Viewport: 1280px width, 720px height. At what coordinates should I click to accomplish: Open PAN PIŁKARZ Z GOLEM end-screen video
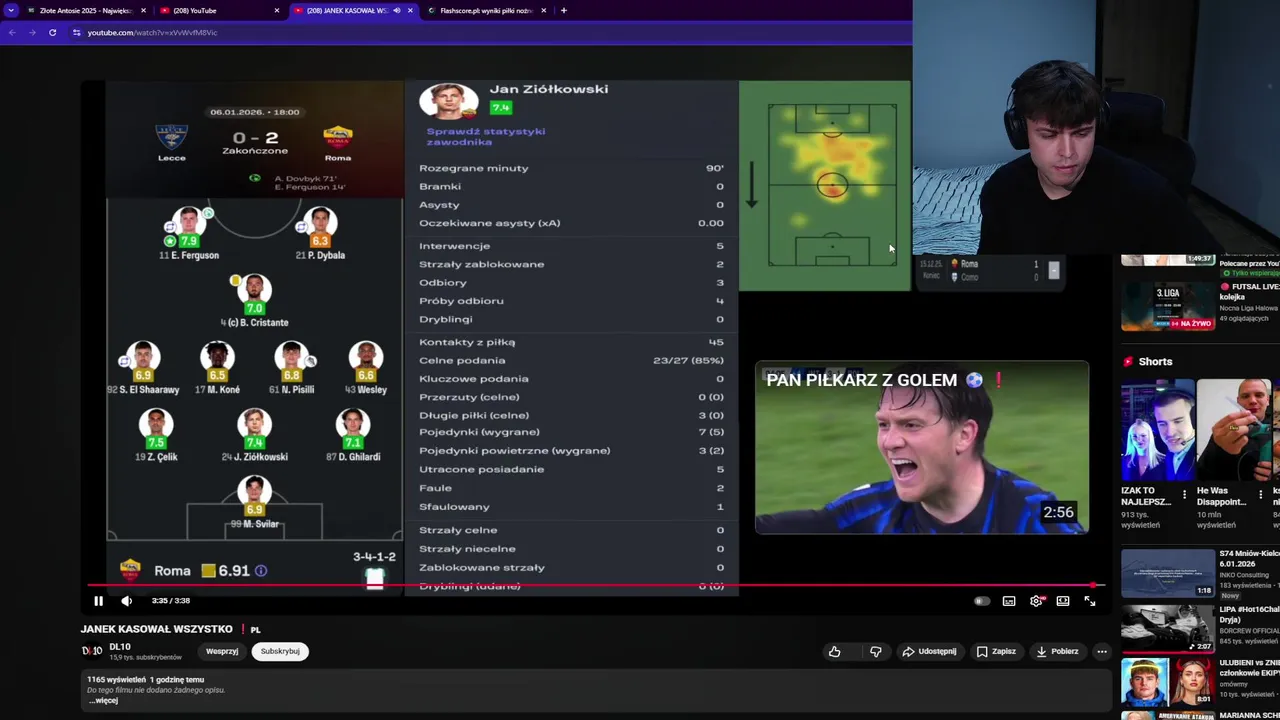922,447
